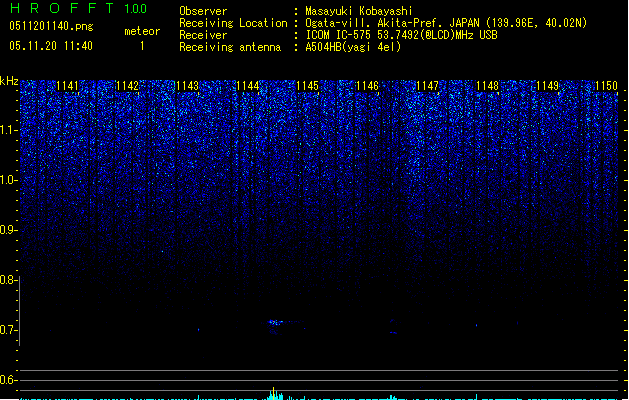The height and width of the screenshot is (400, 629).
Task: Click the meteor count value 1
Action: coord(142,46)
